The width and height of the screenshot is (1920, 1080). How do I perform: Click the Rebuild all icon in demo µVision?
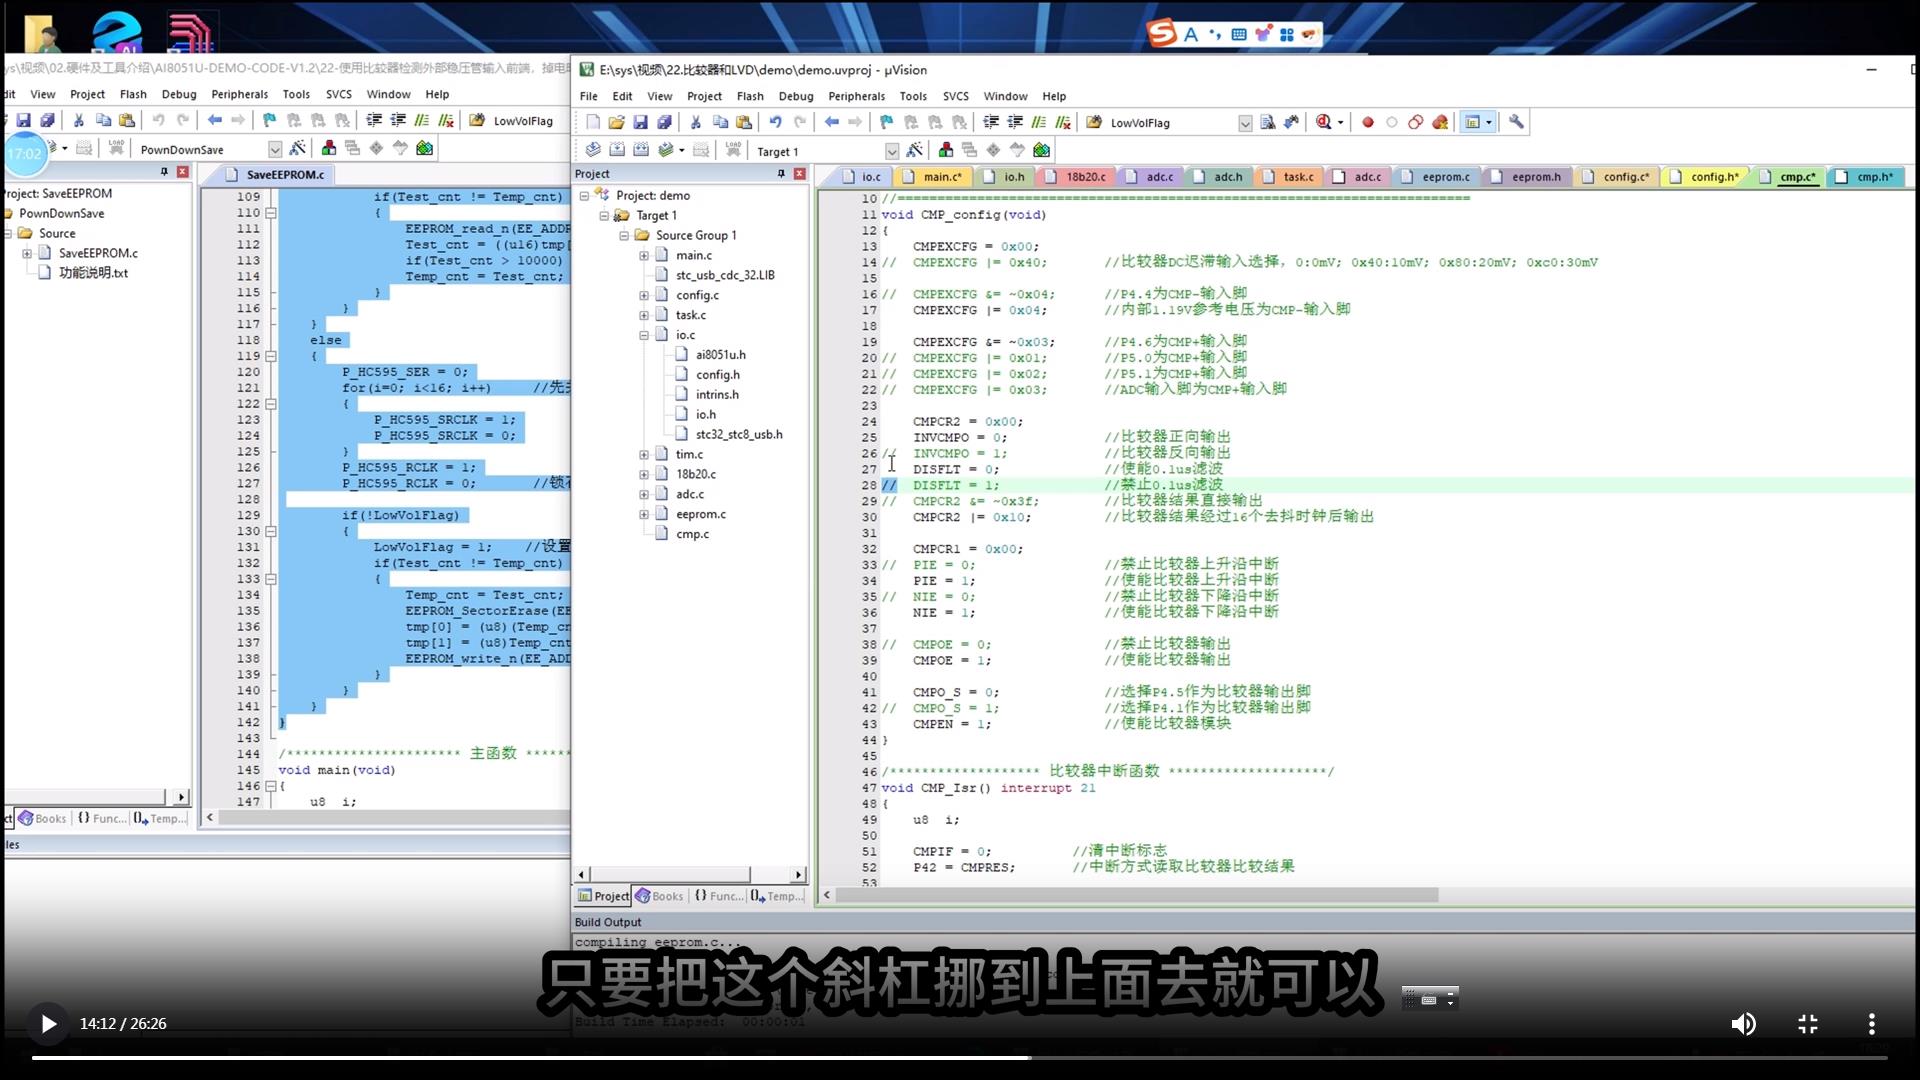(641, 150)
